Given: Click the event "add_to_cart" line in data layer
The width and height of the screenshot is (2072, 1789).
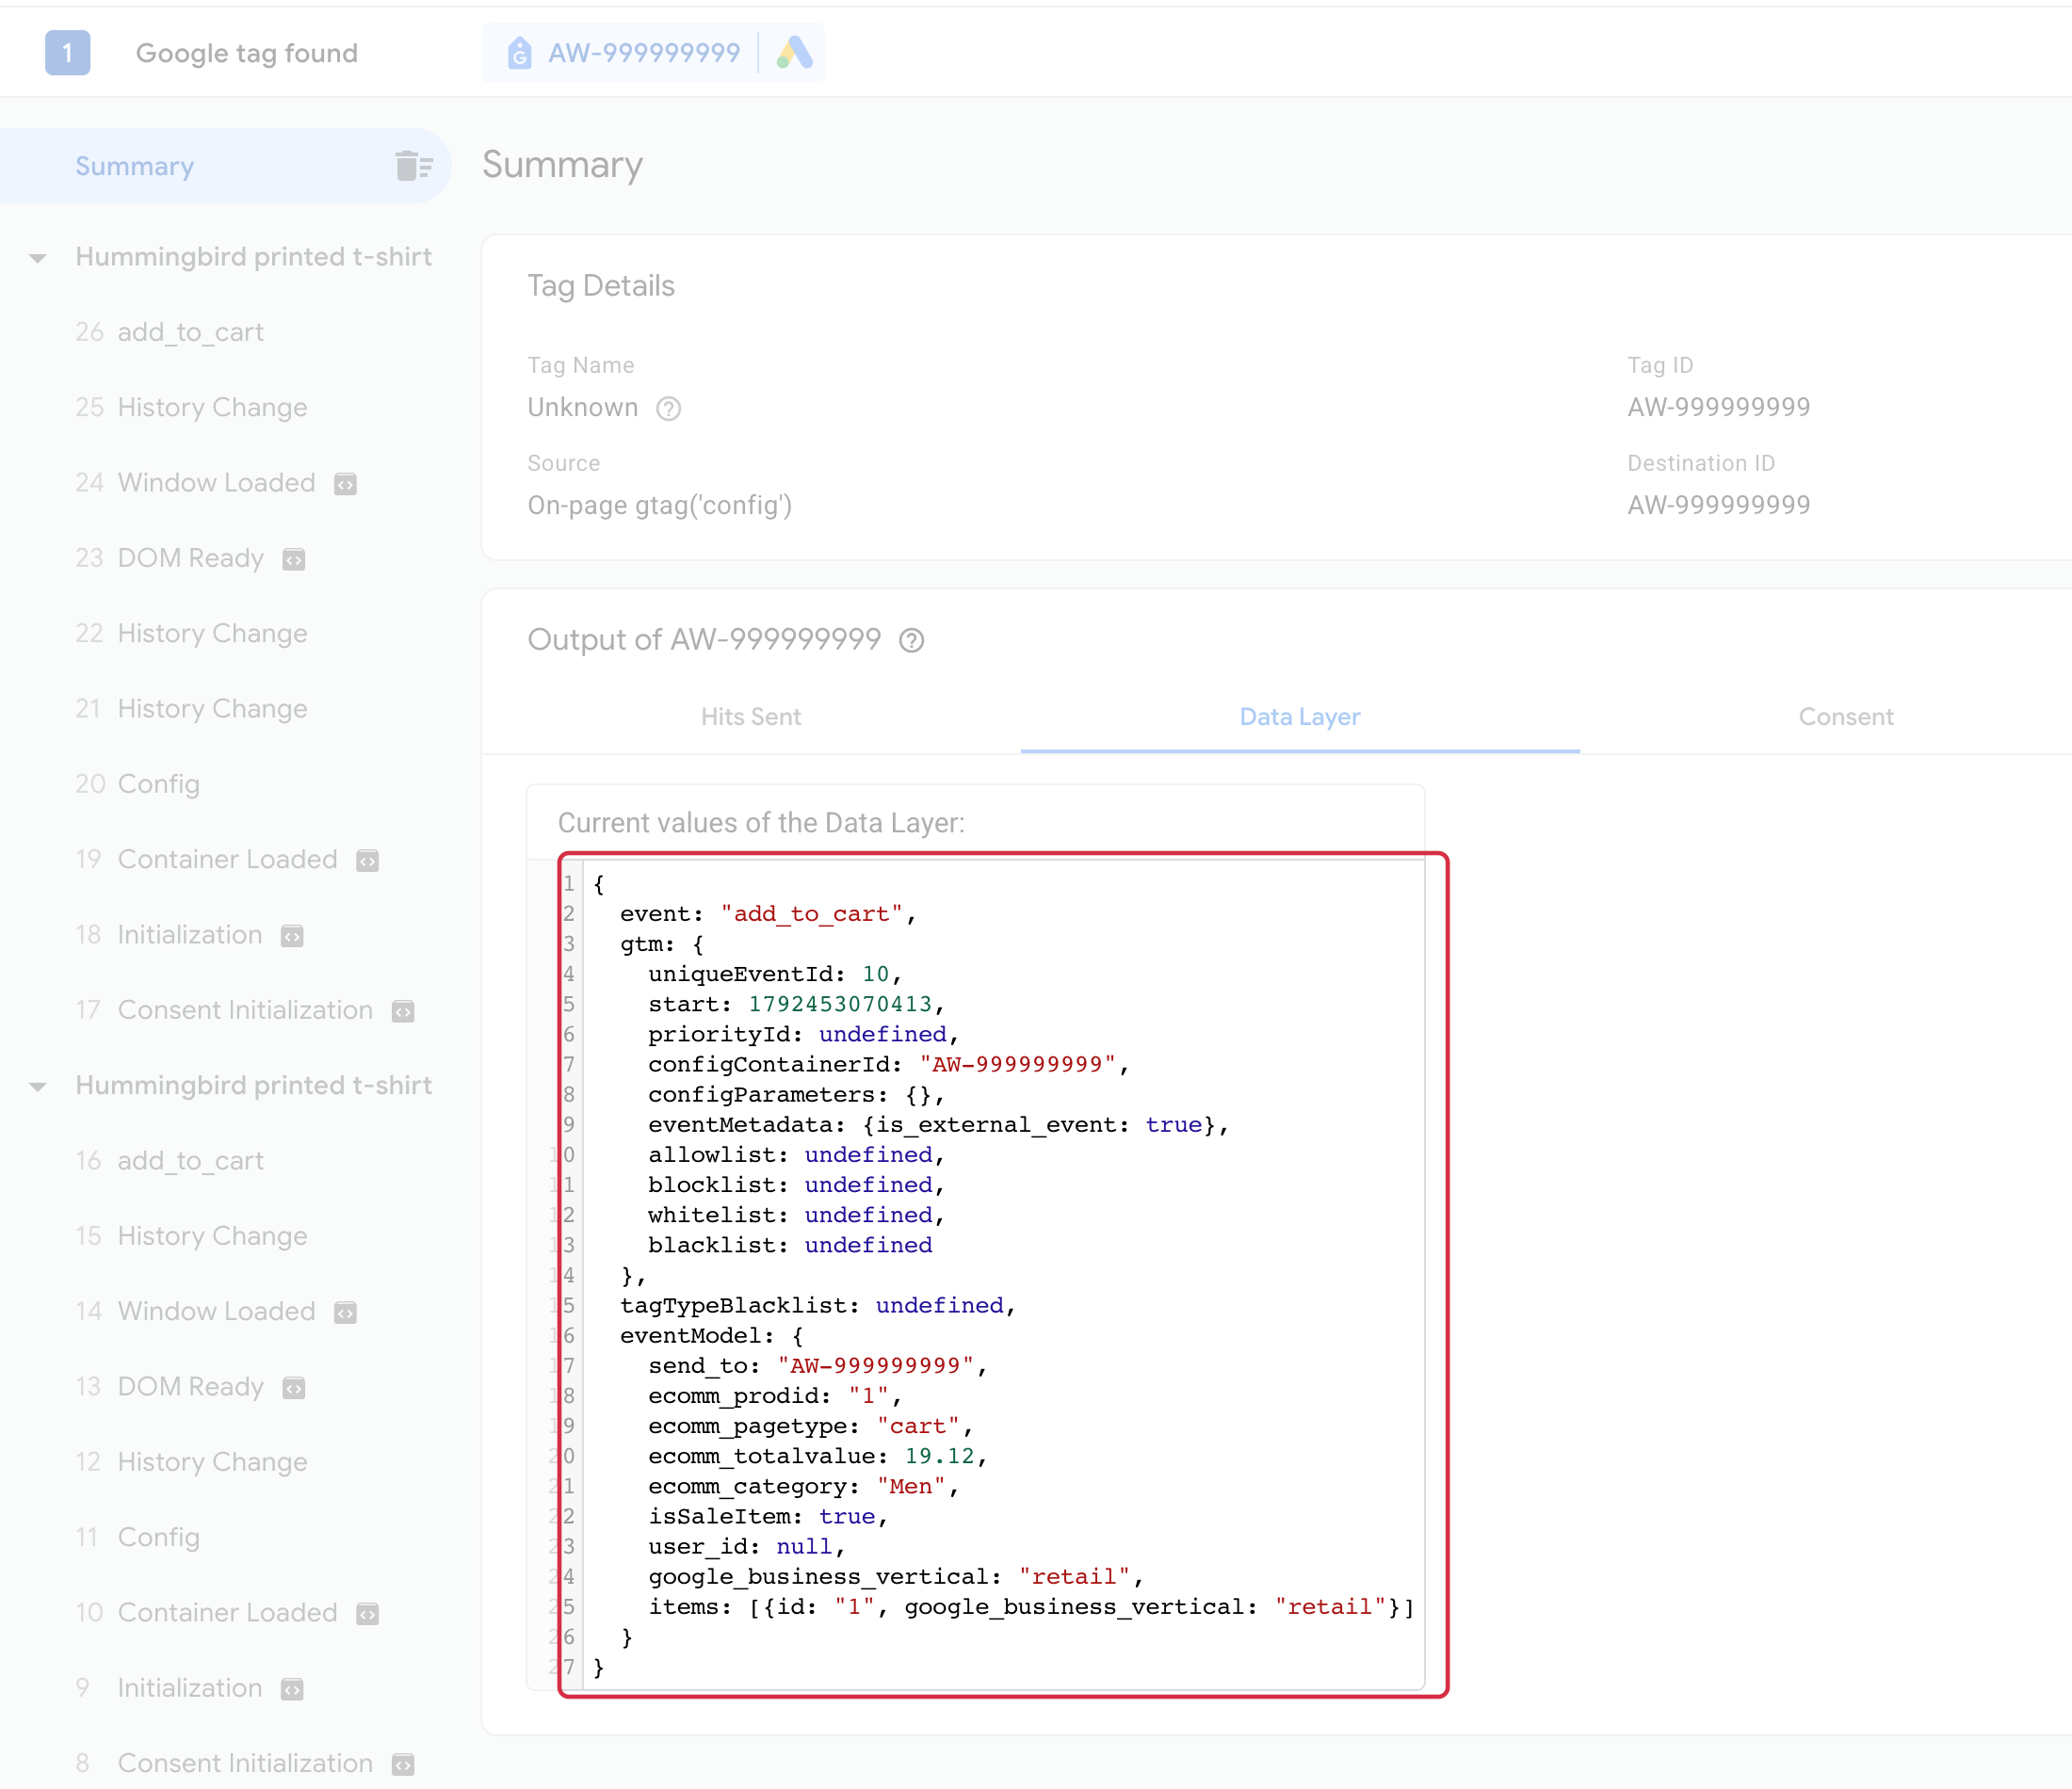Looking at the screenshot, I should click(x=767, y=914).
